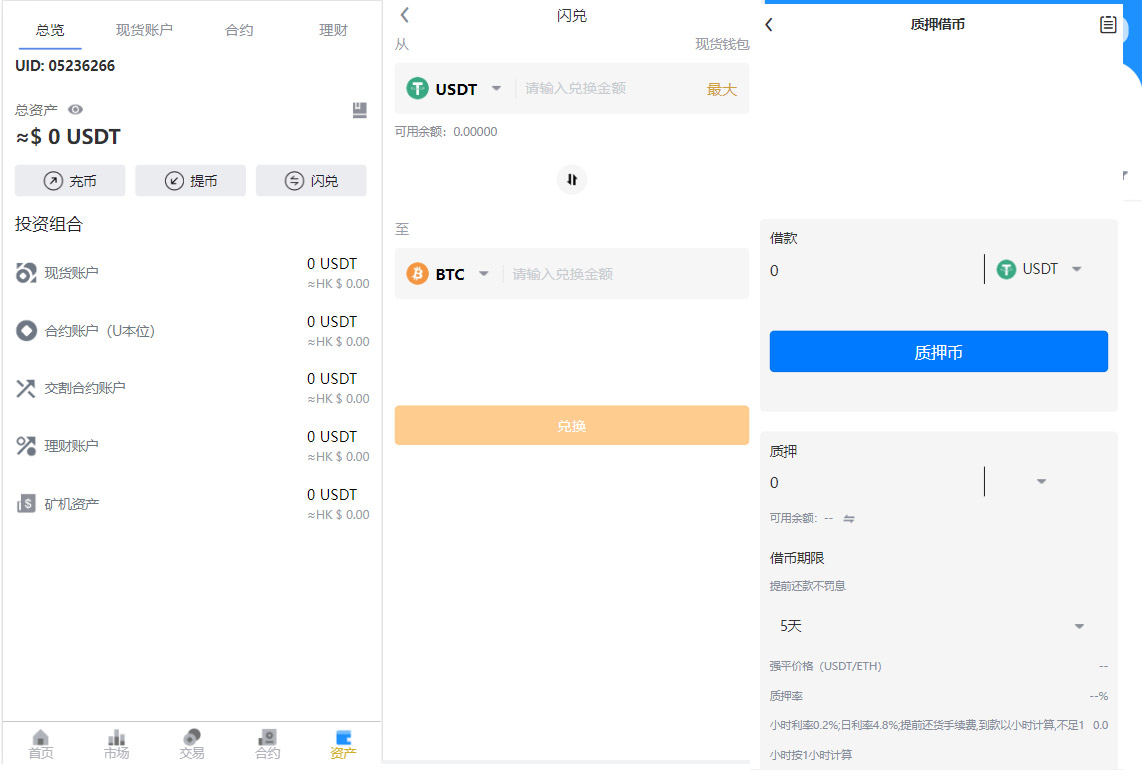The width and height of the screenshot is (1142, 770).
Task: Open the 5天 loan term dropdown
Action: [x=1079, y=626]
